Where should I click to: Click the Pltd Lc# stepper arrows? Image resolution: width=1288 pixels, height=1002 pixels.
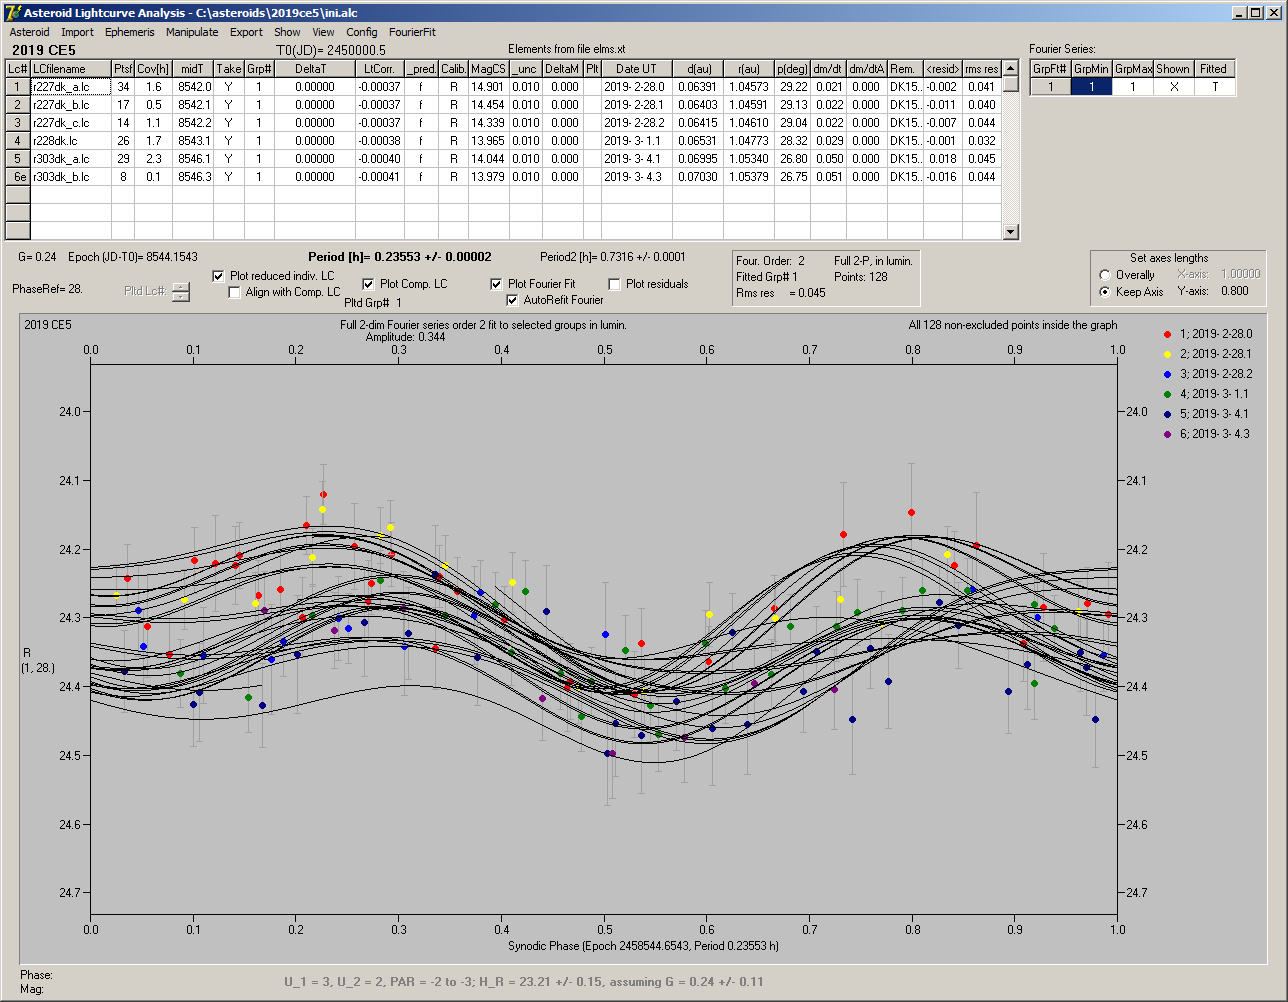pos(180,292)
